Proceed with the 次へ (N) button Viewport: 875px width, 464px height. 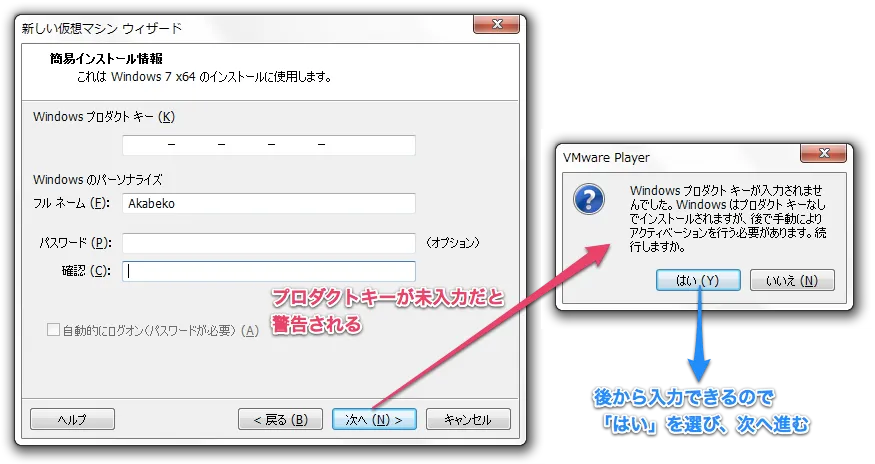point(374,419)
